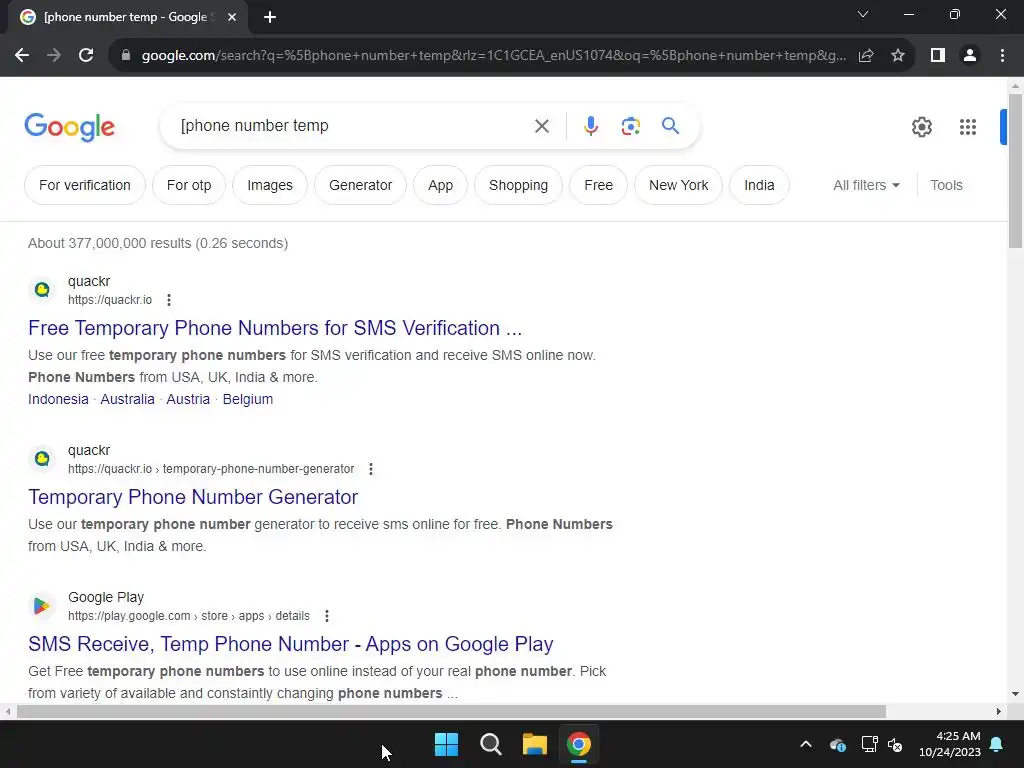The image size is (1024, 768).
Task: Click the OneDrive cloud tray icon
Action: point(838,744)
